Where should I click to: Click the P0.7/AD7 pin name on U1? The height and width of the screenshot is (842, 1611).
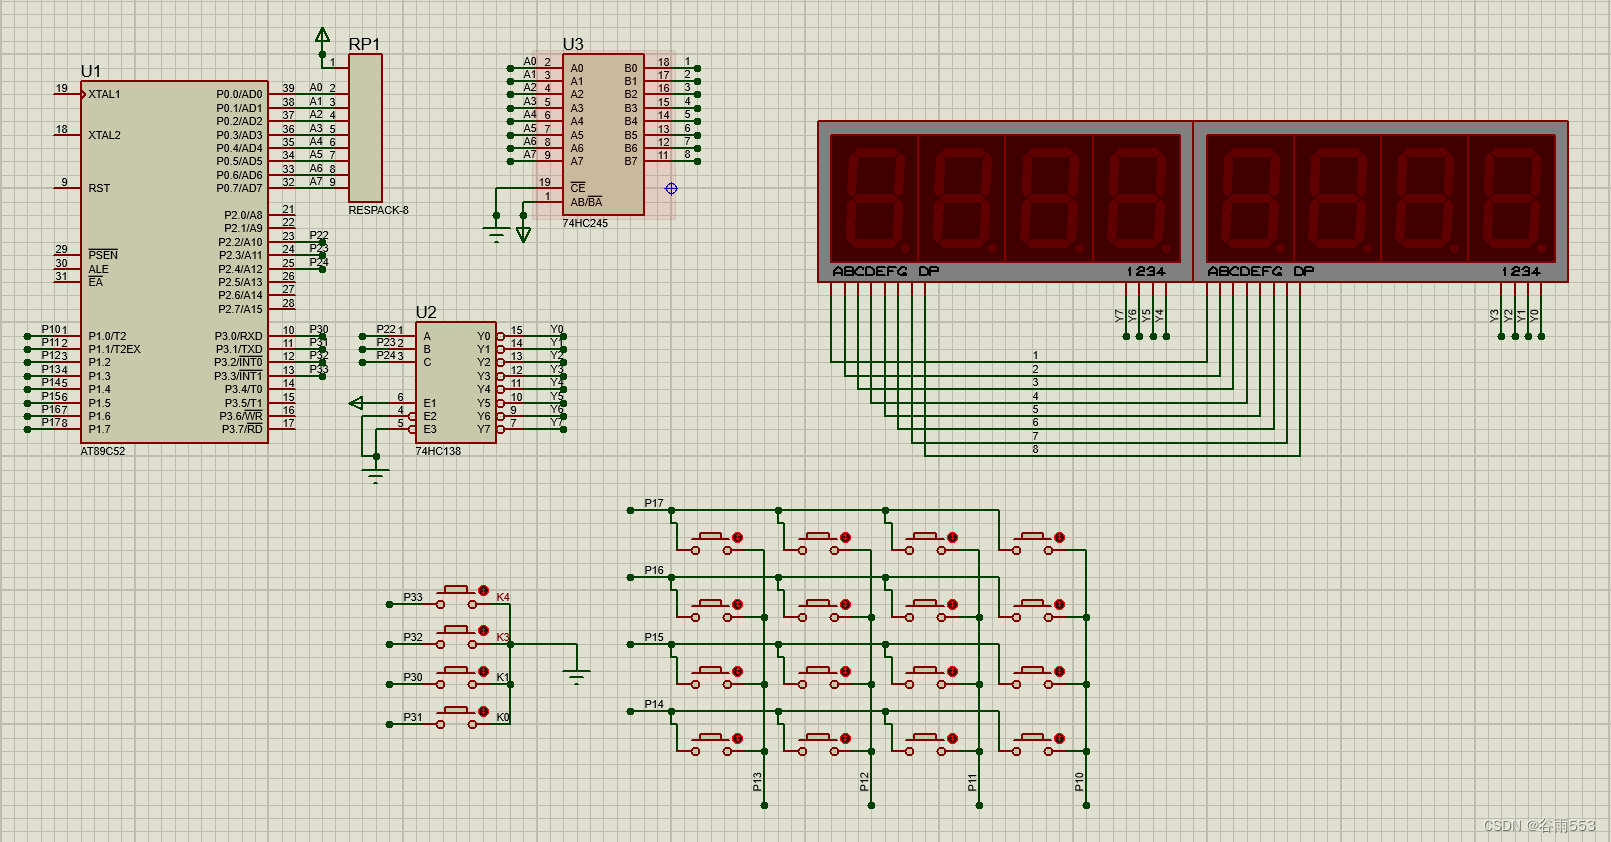click(239, 188)
